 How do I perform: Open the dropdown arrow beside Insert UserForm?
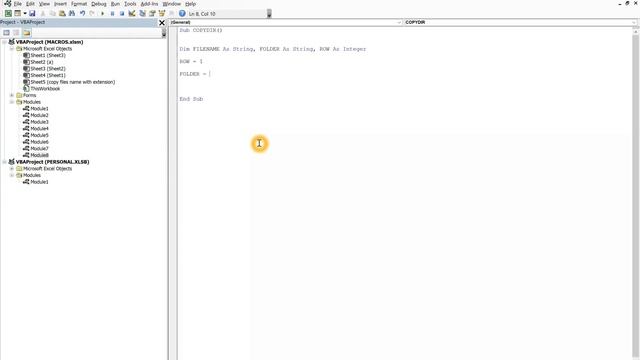click(x=25, y=13)
